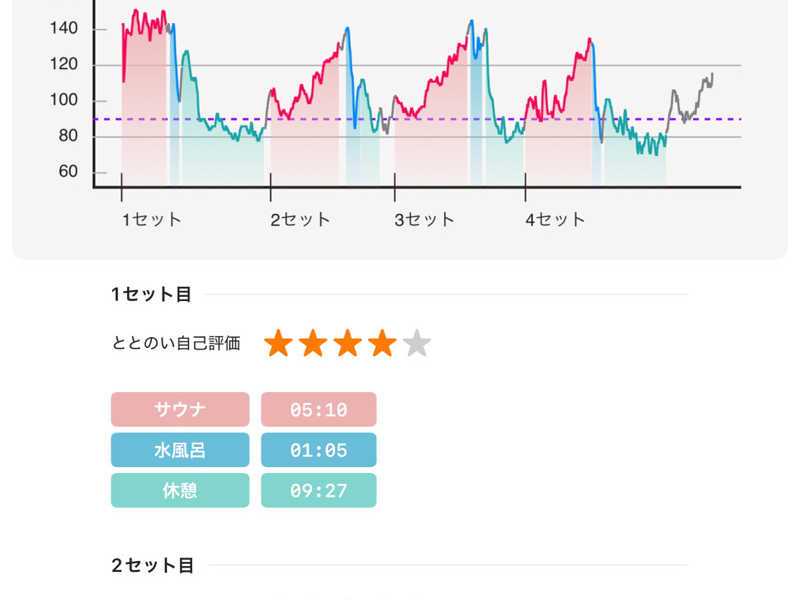Click the 2セット目 section heading
Viewport: 800px width, 600px height.
point(153,565)
